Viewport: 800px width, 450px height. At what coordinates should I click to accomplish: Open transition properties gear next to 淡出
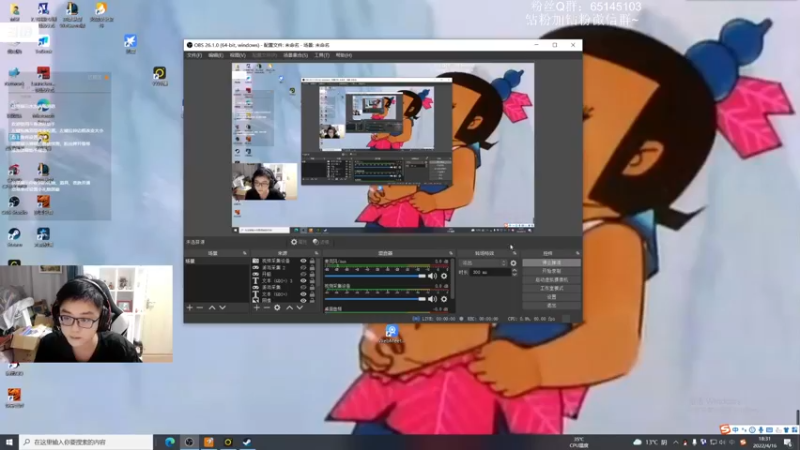[x=513, y=263]
